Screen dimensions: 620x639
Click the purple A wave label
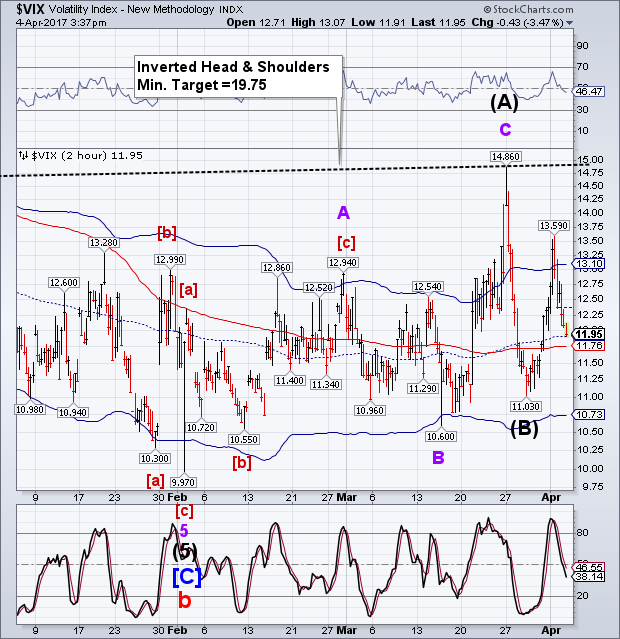(343, 211)
